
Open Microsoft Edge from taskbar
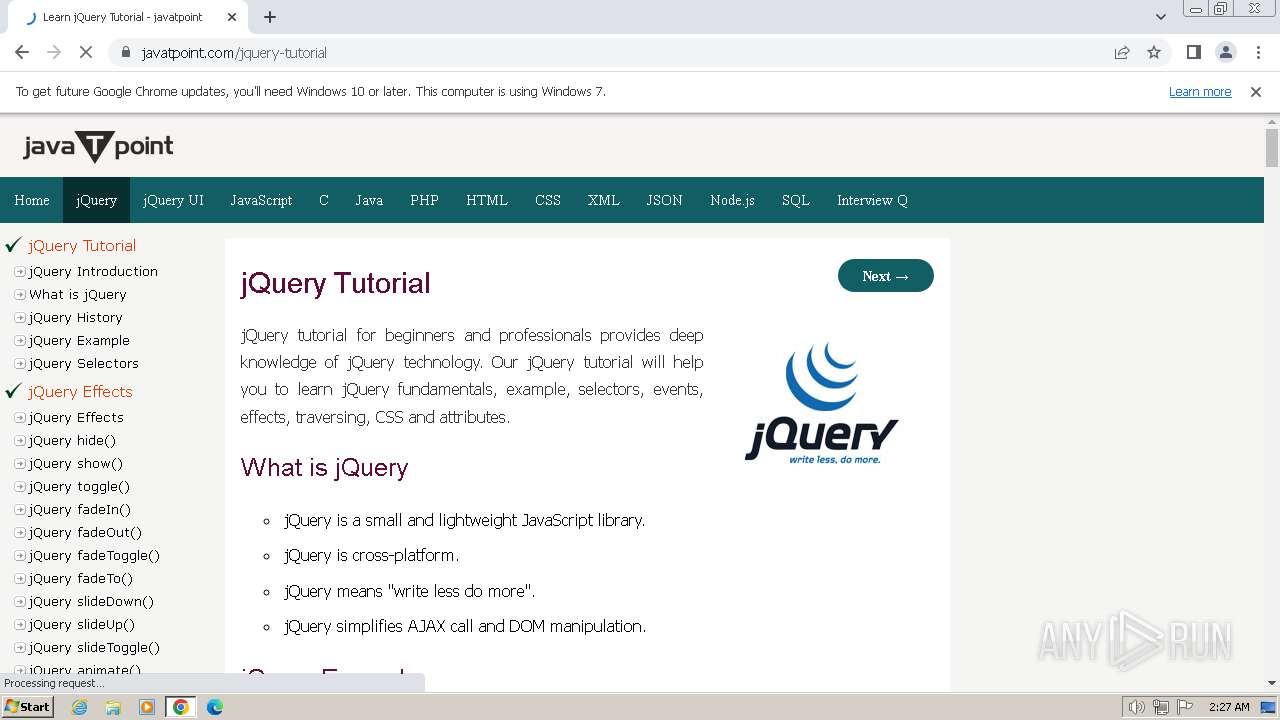coord(215,707)
